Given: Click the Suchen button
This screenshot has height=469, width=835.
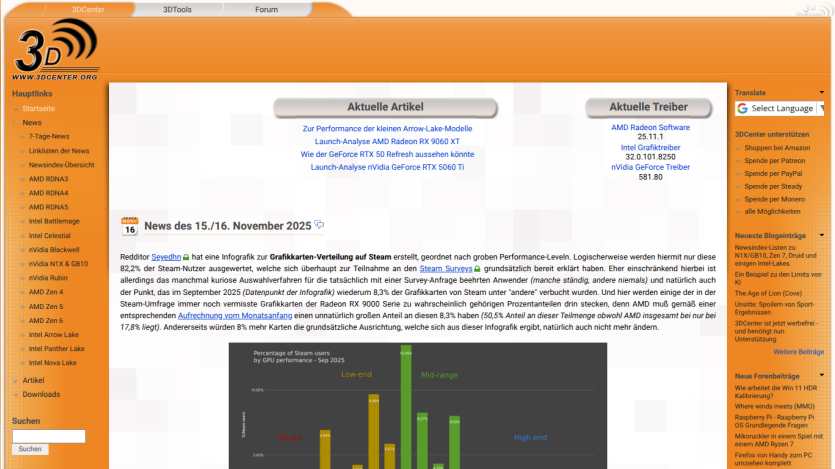Looking at the screenshot, I should point(30,449).
